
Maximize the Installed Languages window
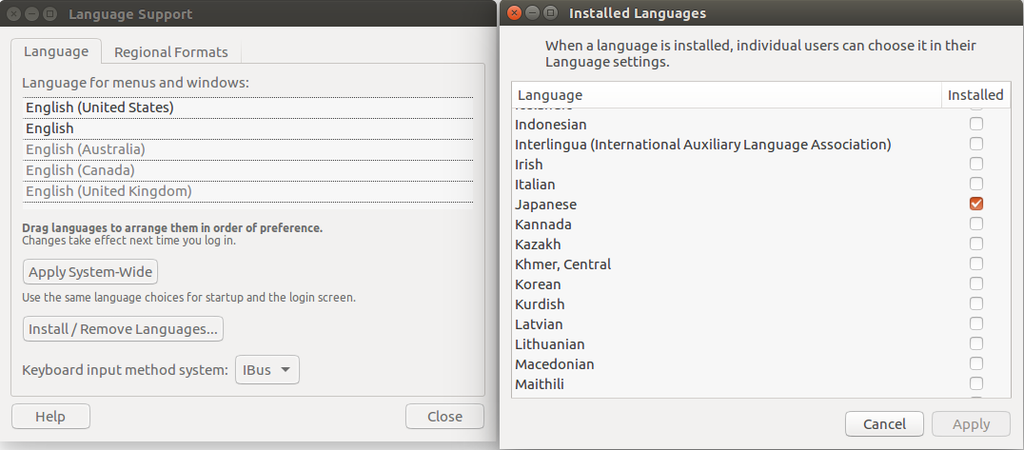pyautogui.click(x=551, y=13)
